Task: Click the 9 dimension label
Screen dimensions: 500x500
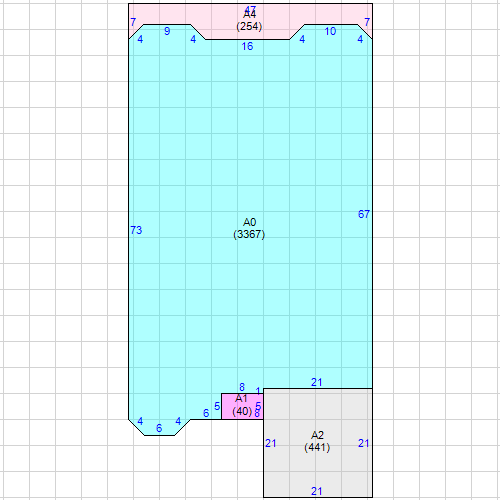Action: point(167,31)
